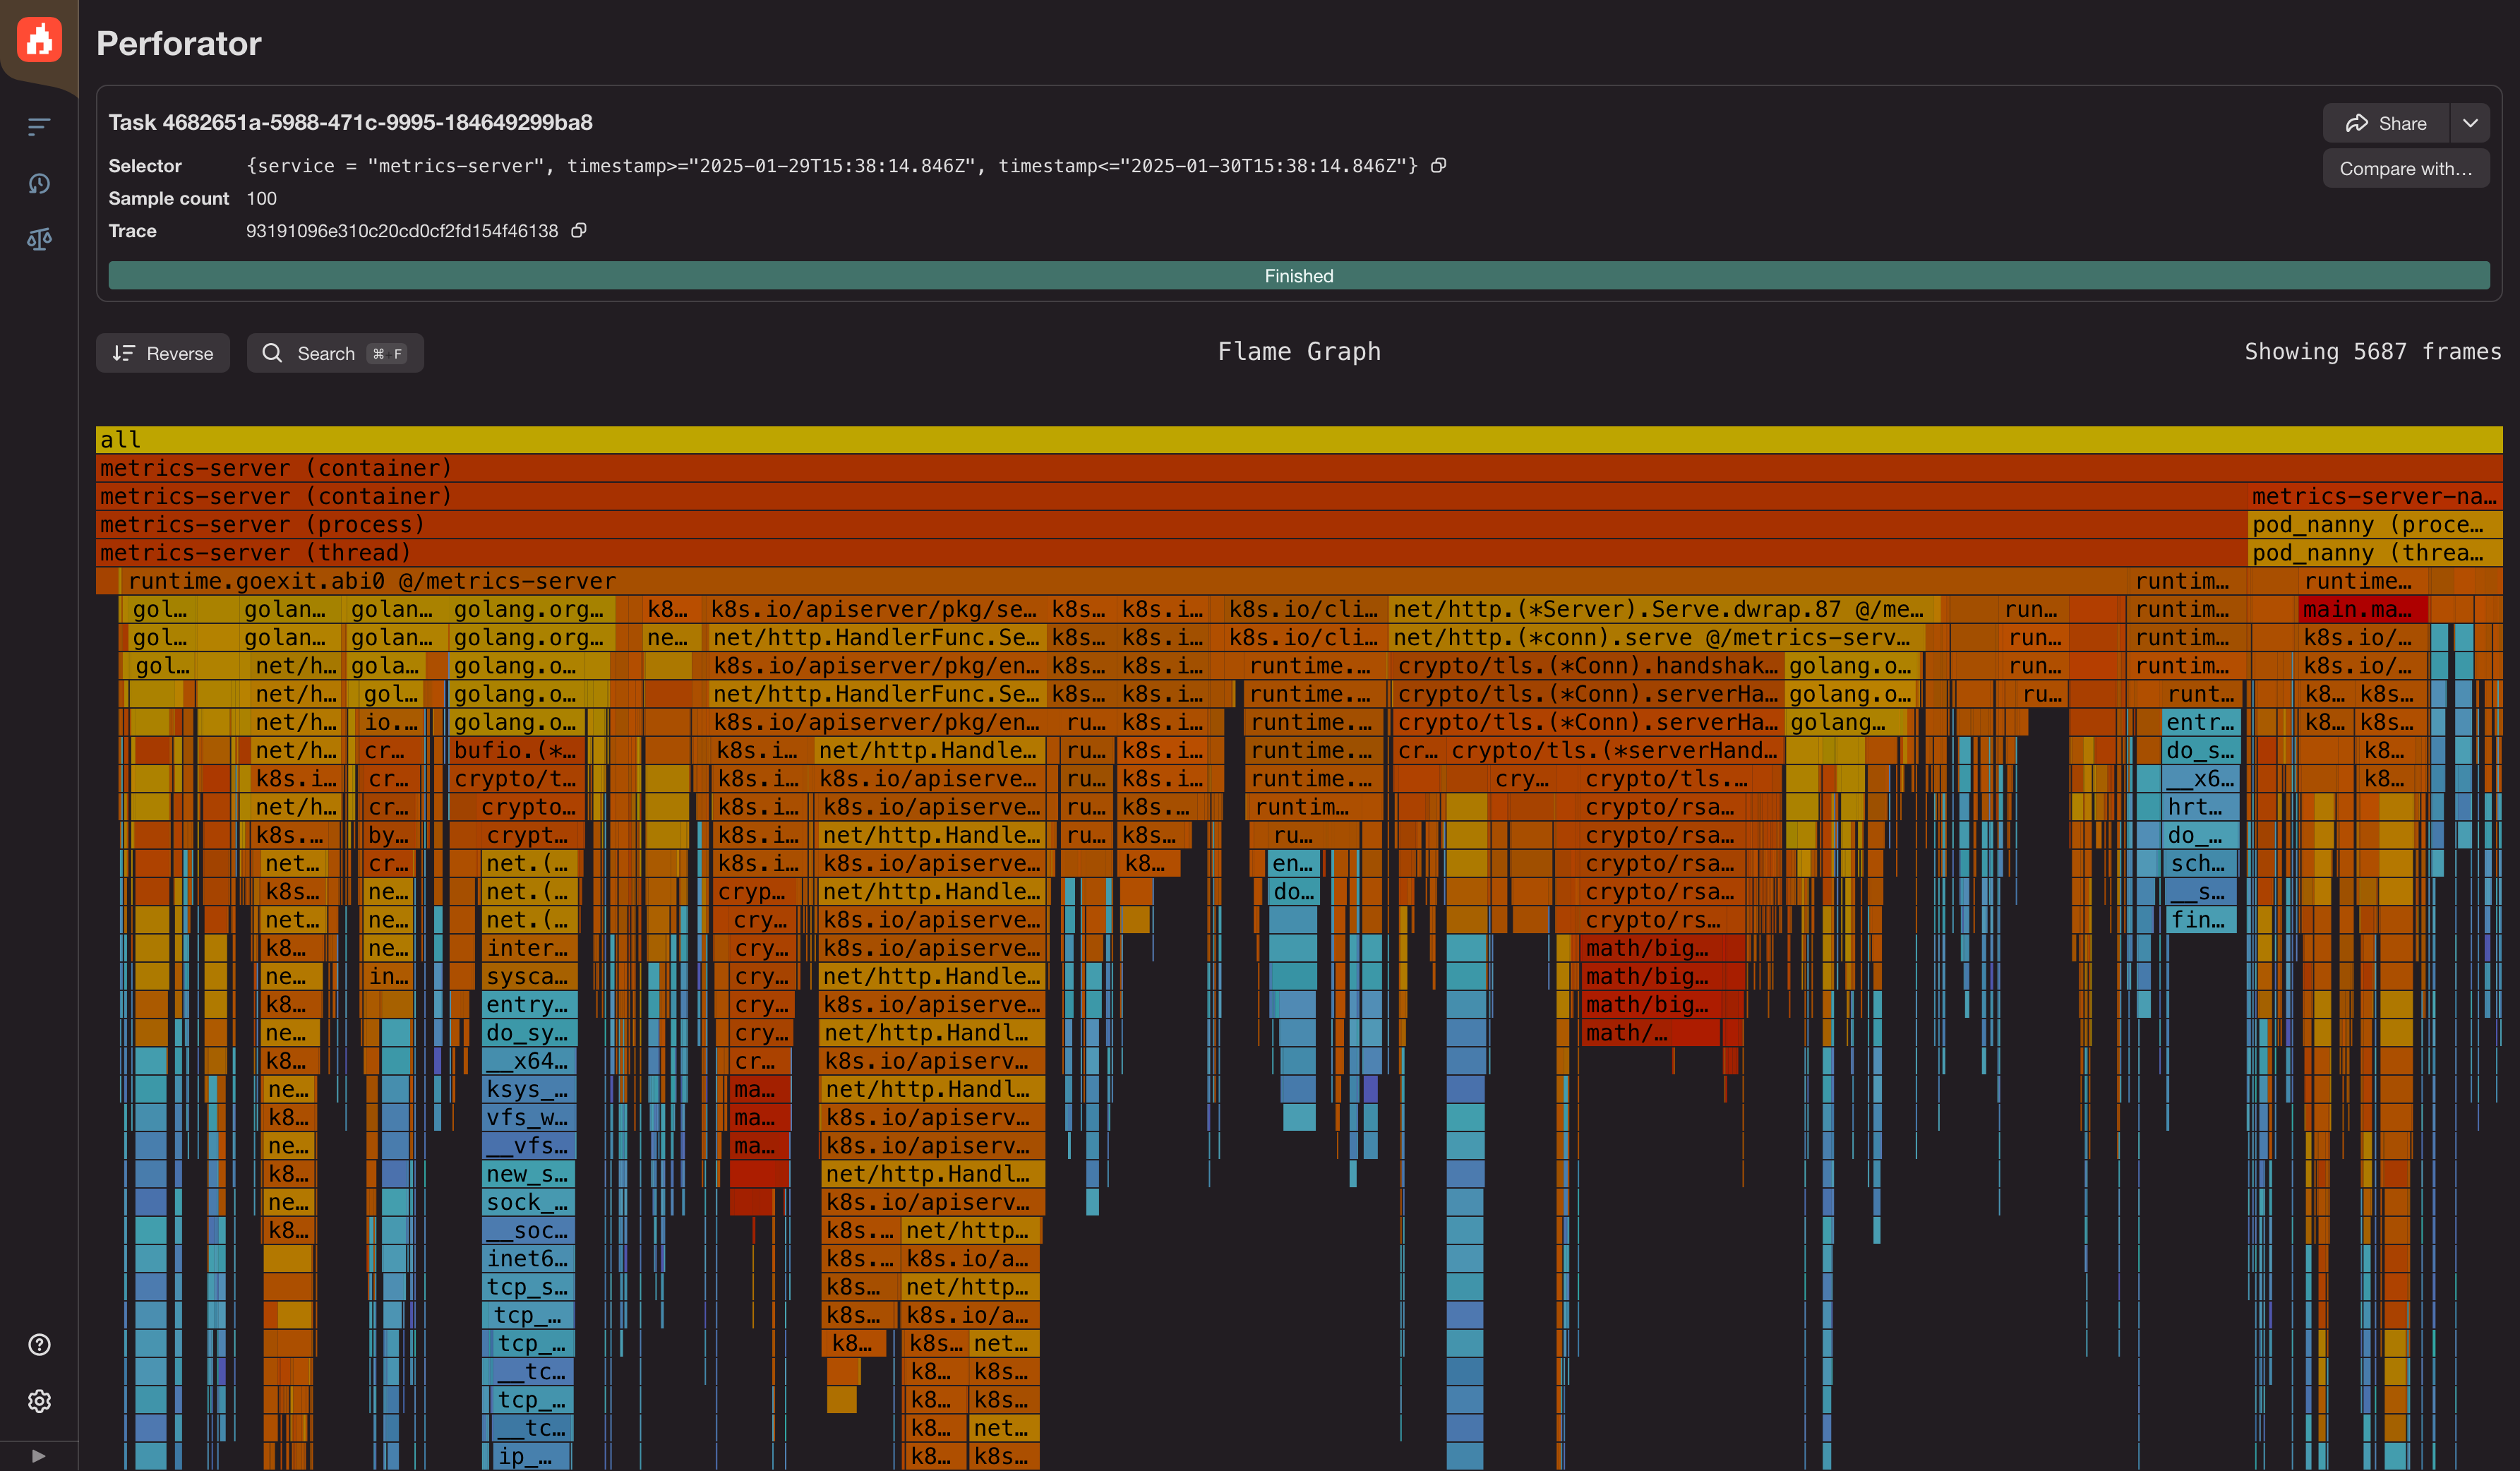2520x1471 pixels.
Task: Select the runtime.goexit.abi0 @/metrics-server frame
Action: 1123,581
